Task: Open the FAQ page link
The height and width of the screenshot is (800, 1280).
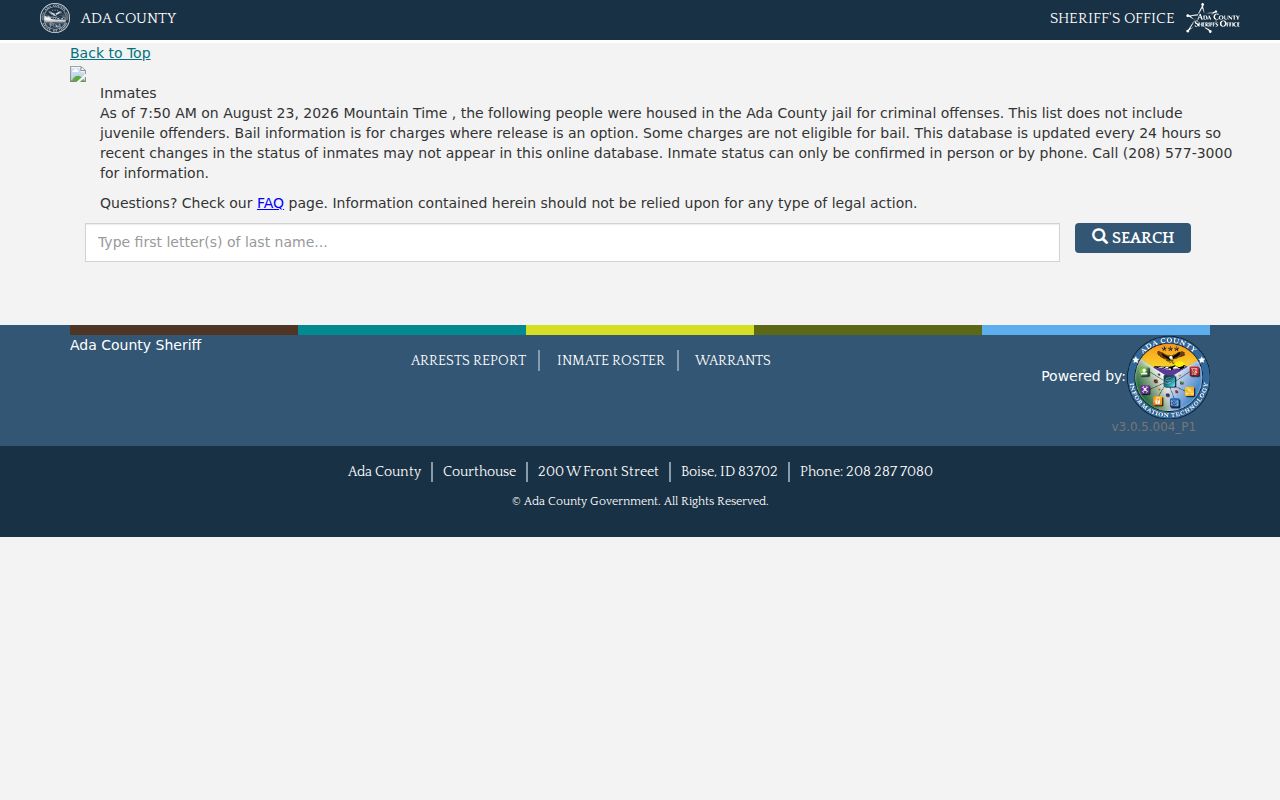Action: pos(270,203)
